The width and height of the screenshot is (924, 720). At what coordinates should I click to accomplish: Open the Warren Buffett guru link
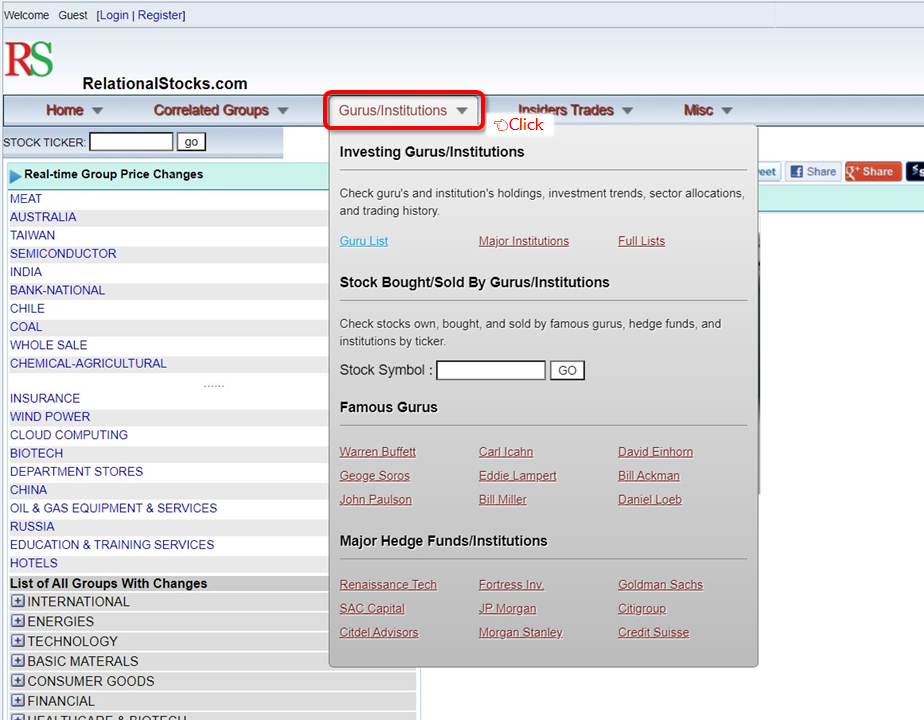378,452
